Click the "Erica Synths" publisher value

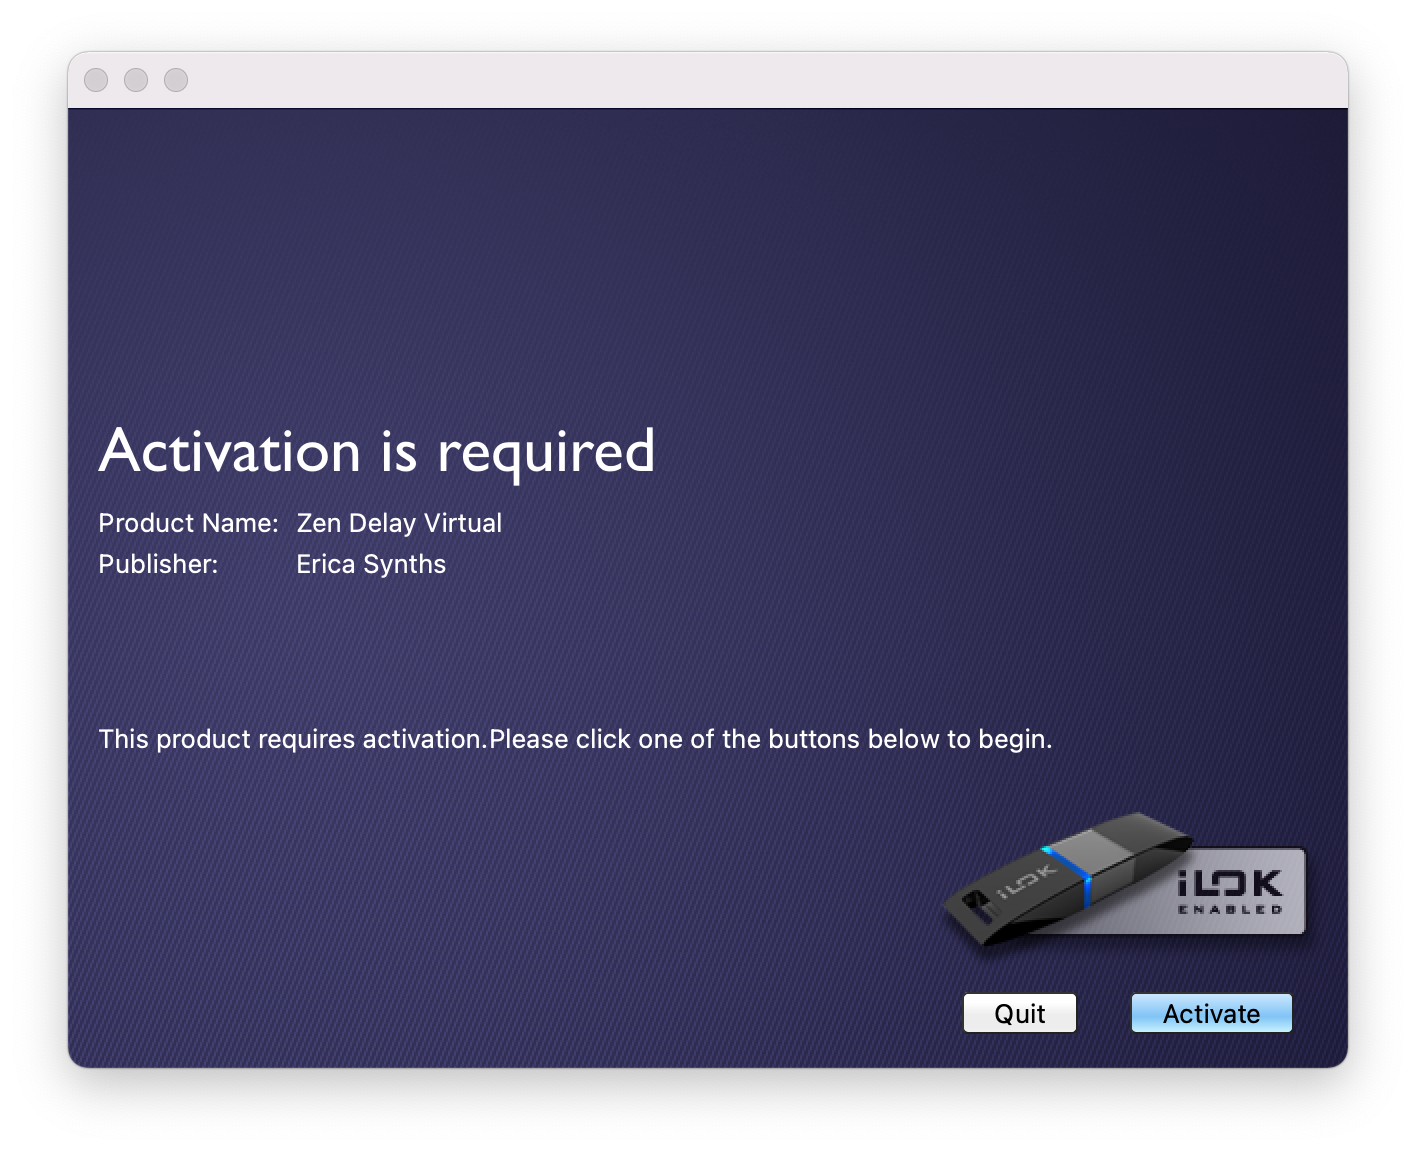371,564
